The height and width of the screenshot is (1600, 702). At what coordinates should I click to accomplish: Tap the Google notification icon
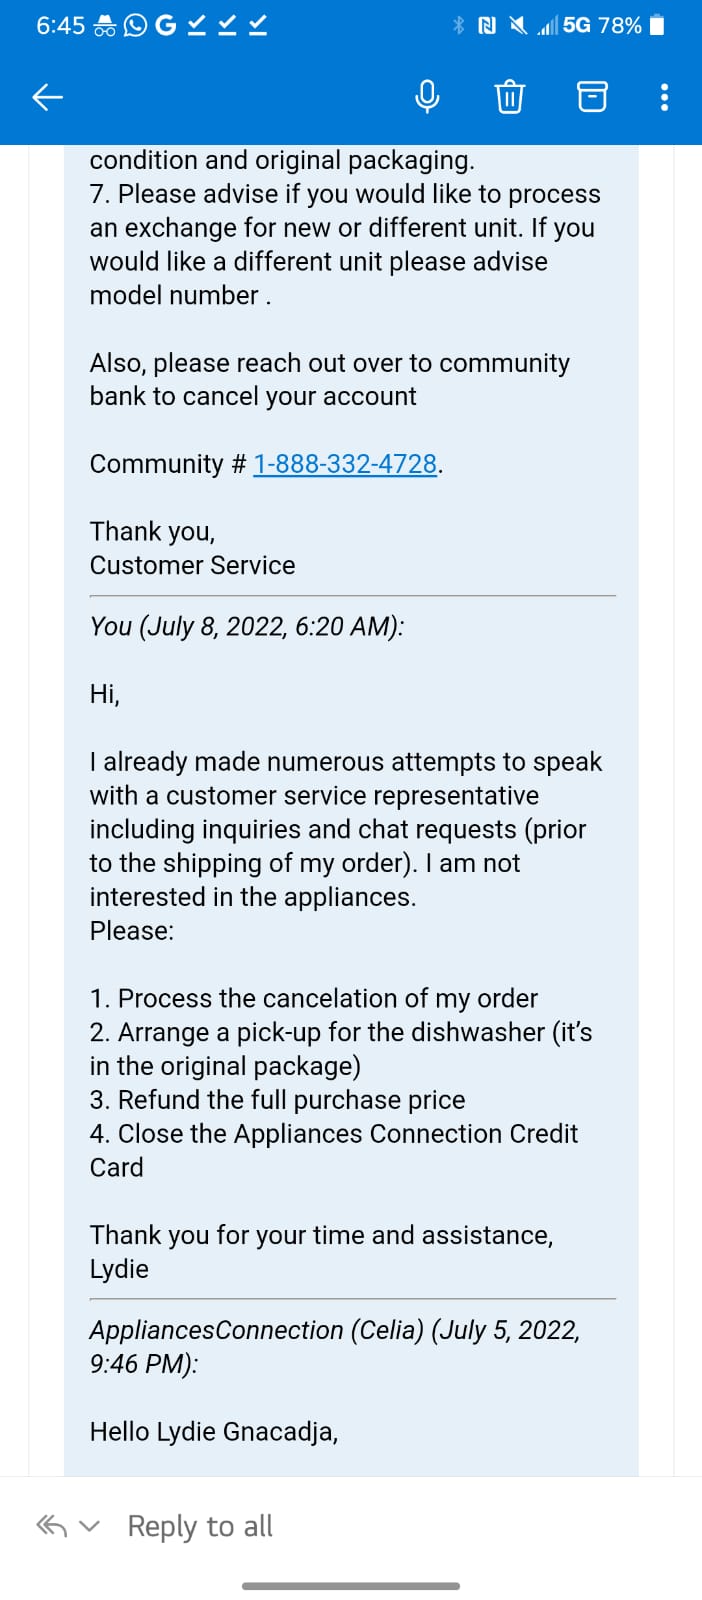tap(166, 26)
